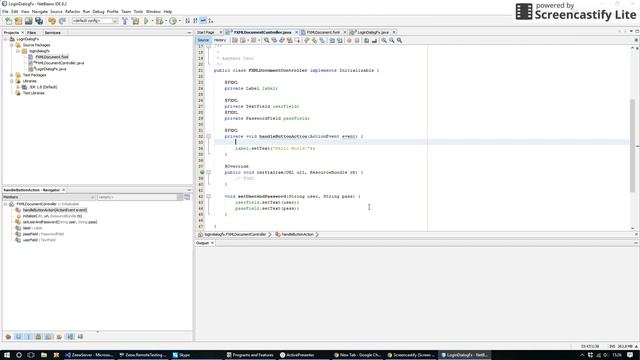Click the Source view button
This screenshot has height=360, width=640.
tap(203, 40)
